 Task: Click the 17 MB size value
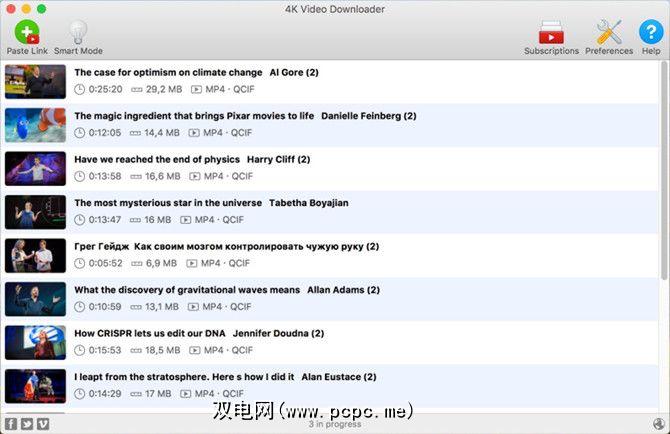tap(158, 394)
